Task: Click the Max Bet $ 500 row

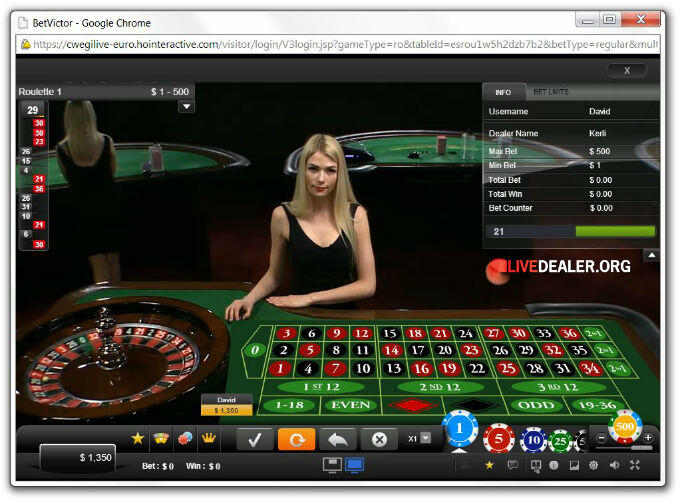Action: 571,151
